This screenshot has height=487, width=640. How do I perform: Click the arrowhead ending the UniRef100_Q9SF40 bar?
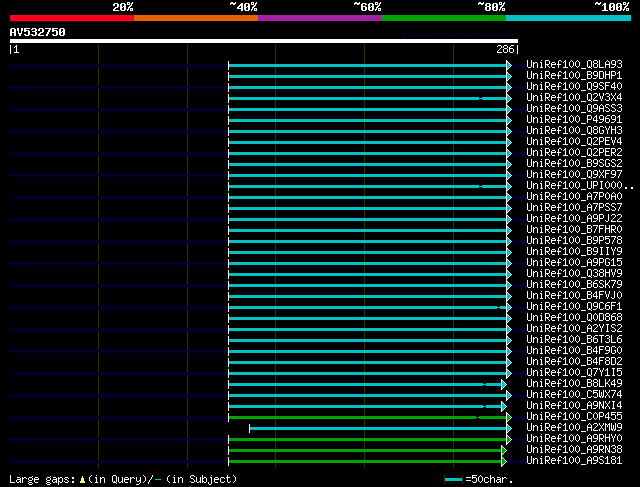509,87
